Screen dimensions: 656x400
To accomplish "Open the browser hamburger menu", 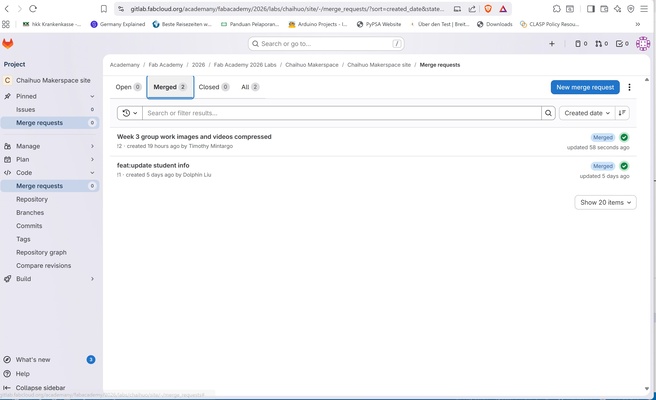I will [644, 9].
